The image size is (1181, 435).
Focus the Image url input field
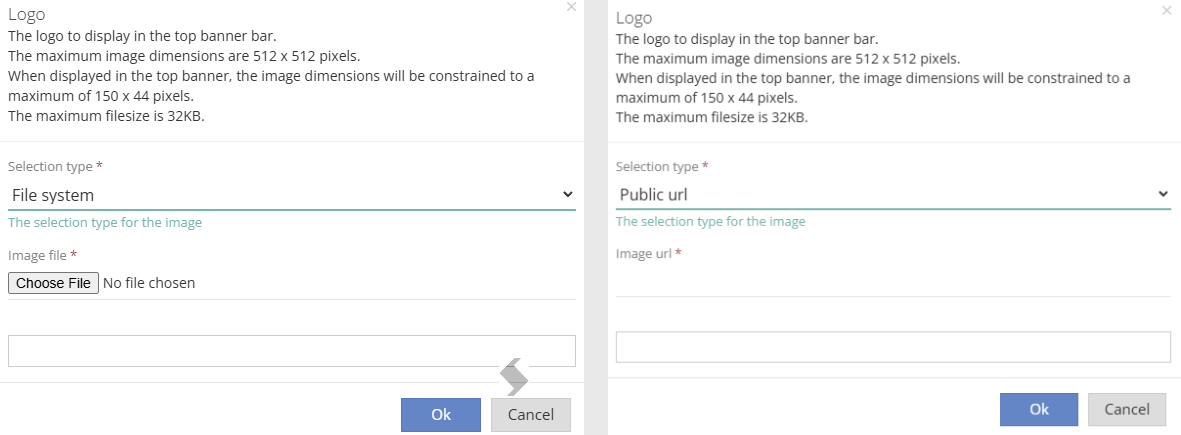[893, 281]
